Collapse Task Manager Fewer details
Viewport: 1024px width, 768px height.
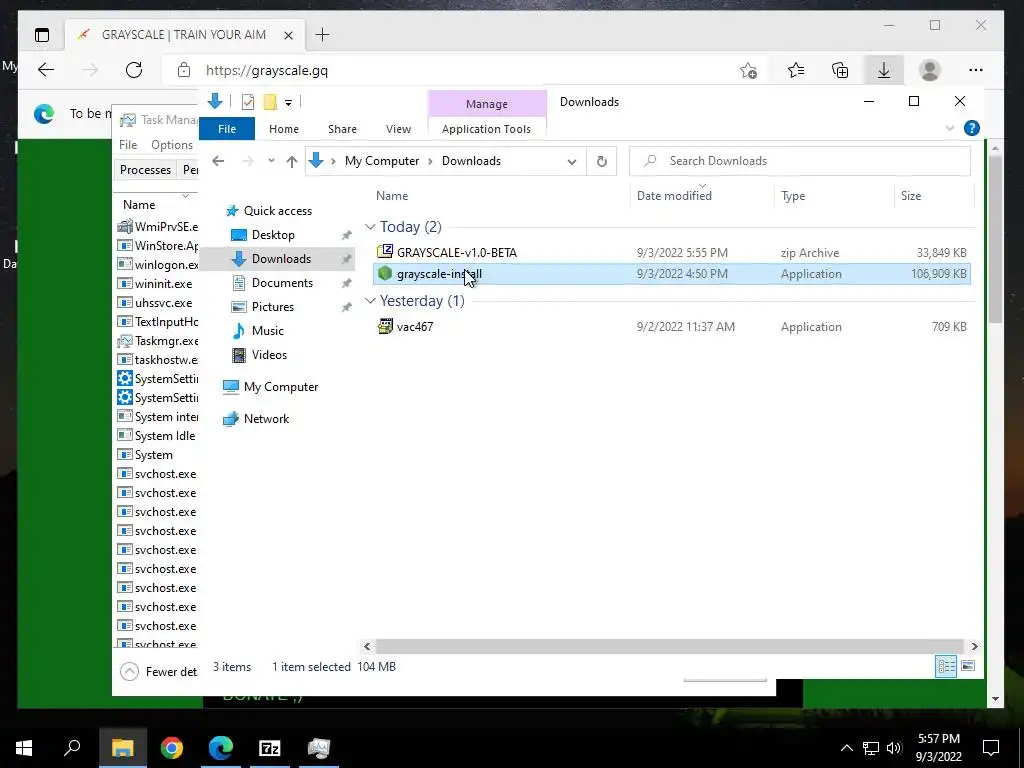(x=159, y=671)
